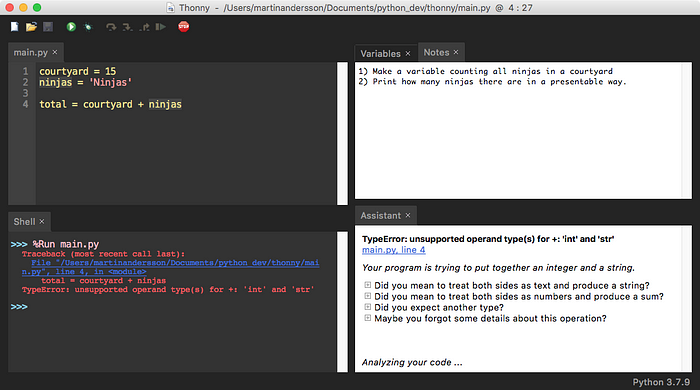Click the Step over debugger icon
700x390 pixels.
111,27
